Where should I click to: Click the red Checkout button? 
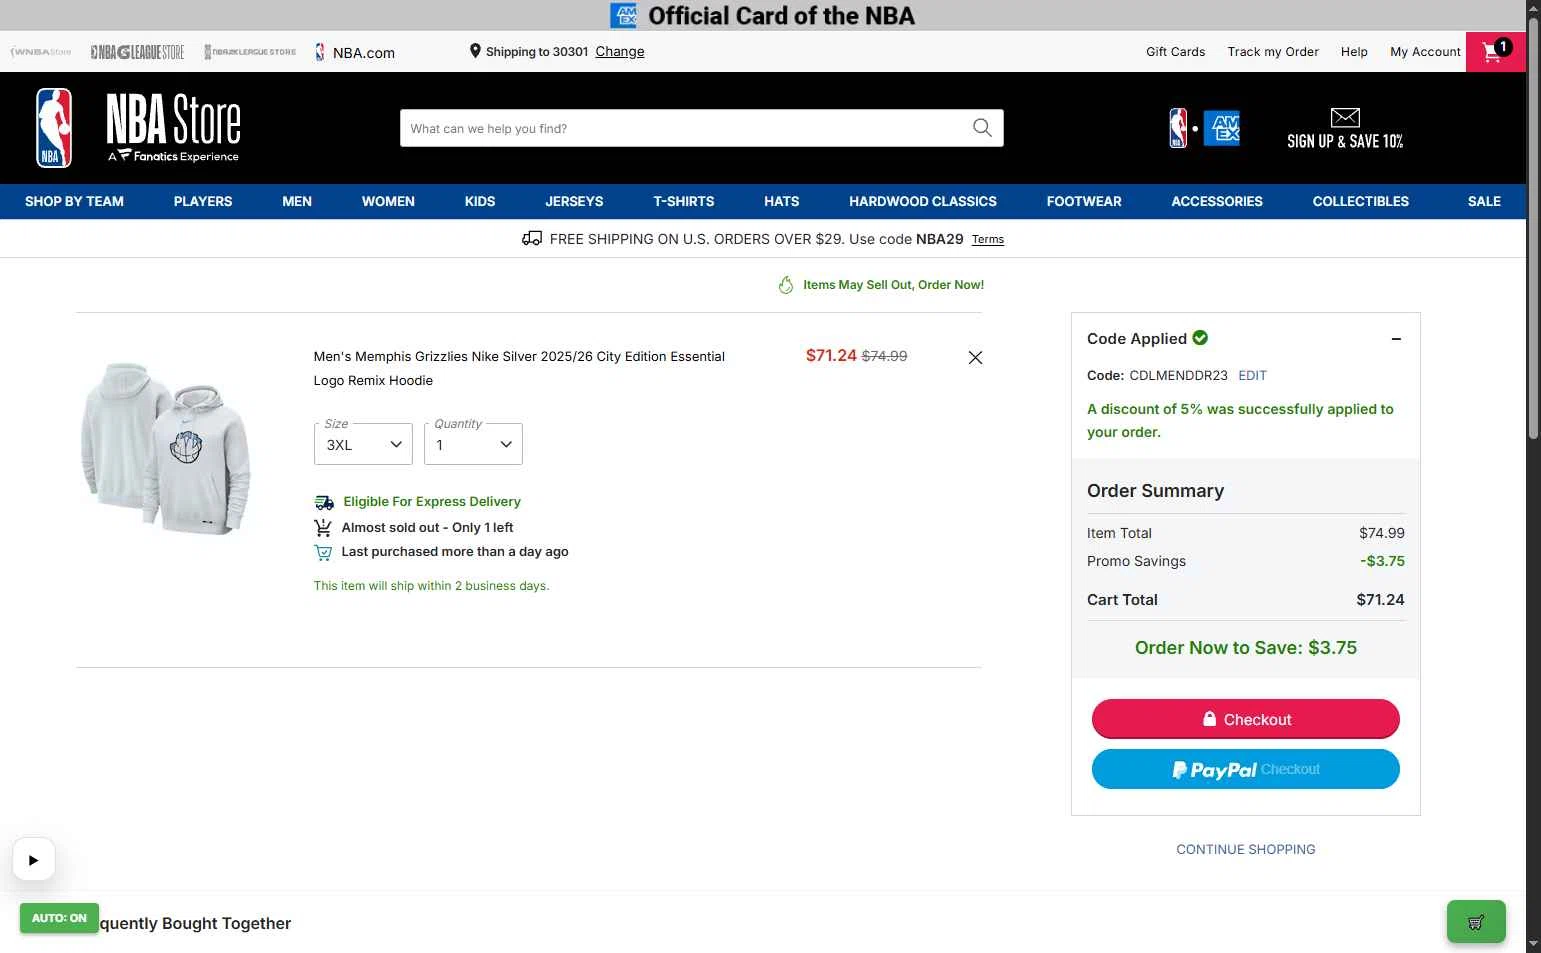click(x=1245, y=719)
